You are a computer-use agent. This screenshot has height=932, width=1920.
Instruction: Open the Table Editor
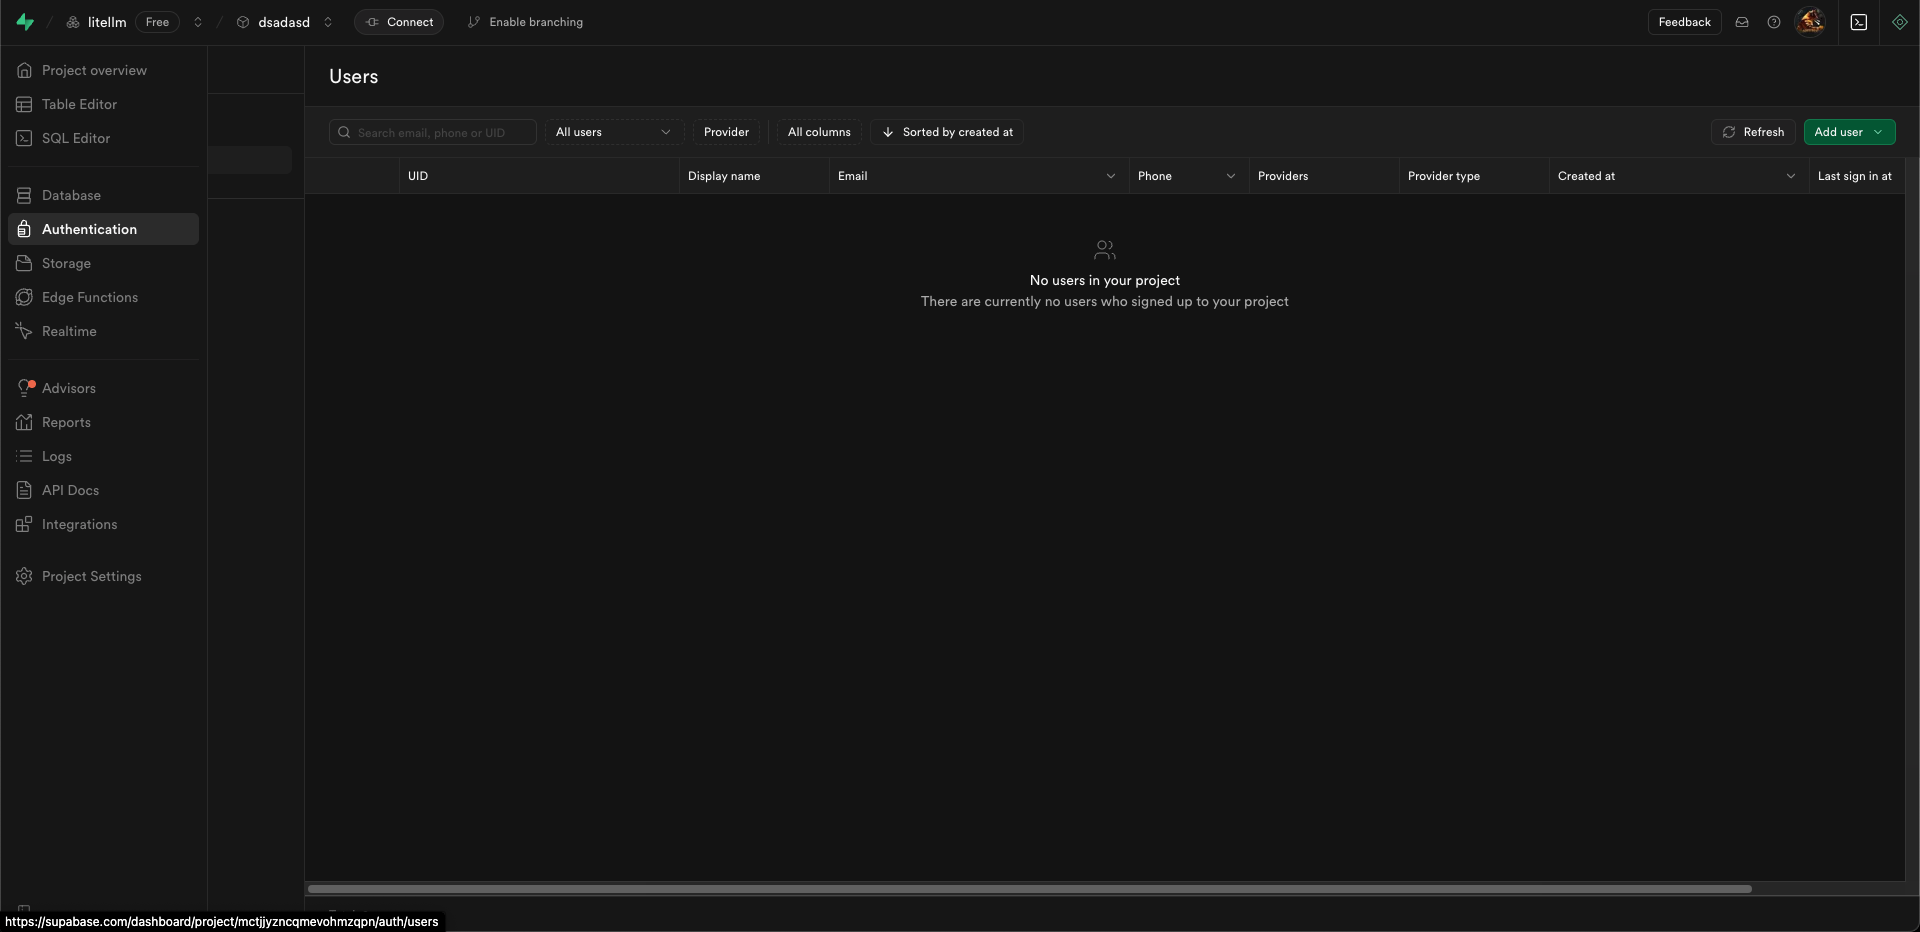(79, 104)
